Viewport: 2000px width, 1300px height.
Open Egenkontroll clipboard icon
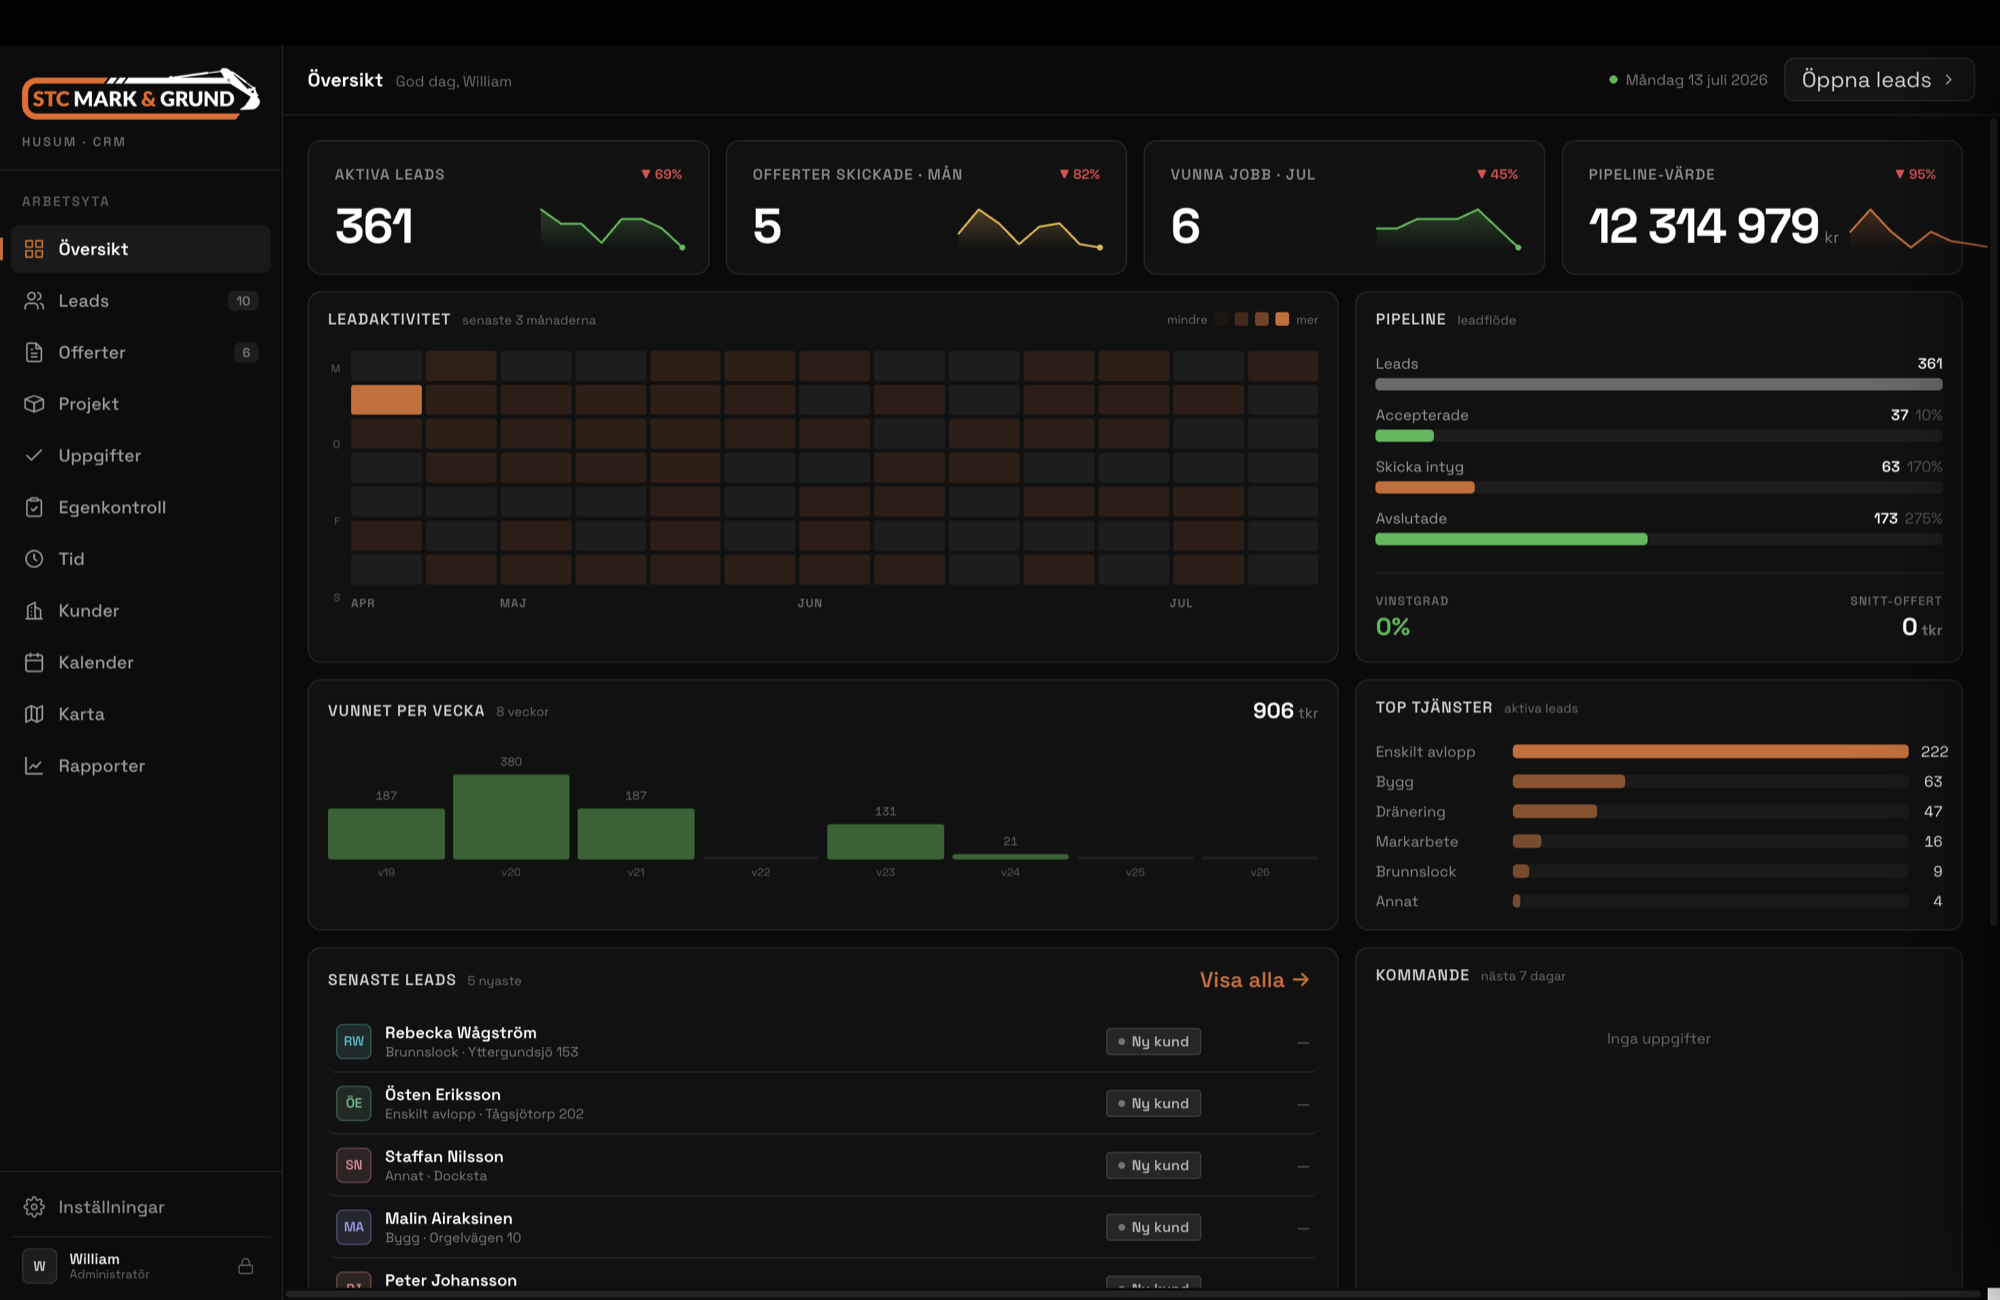point(34,507)
